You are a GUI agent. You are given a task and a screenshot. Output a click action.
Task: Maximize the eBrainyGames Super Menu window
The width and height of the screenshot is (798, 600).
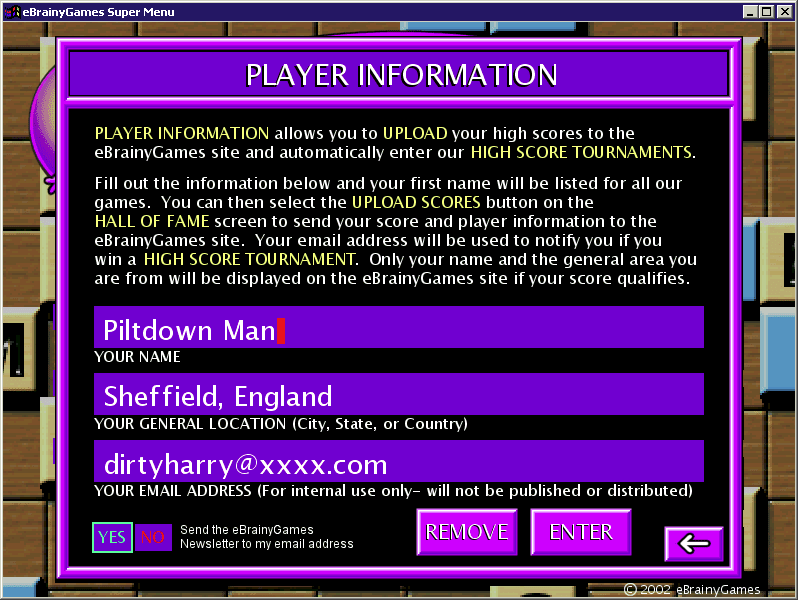pyautogui.click(x=766, y=11)
